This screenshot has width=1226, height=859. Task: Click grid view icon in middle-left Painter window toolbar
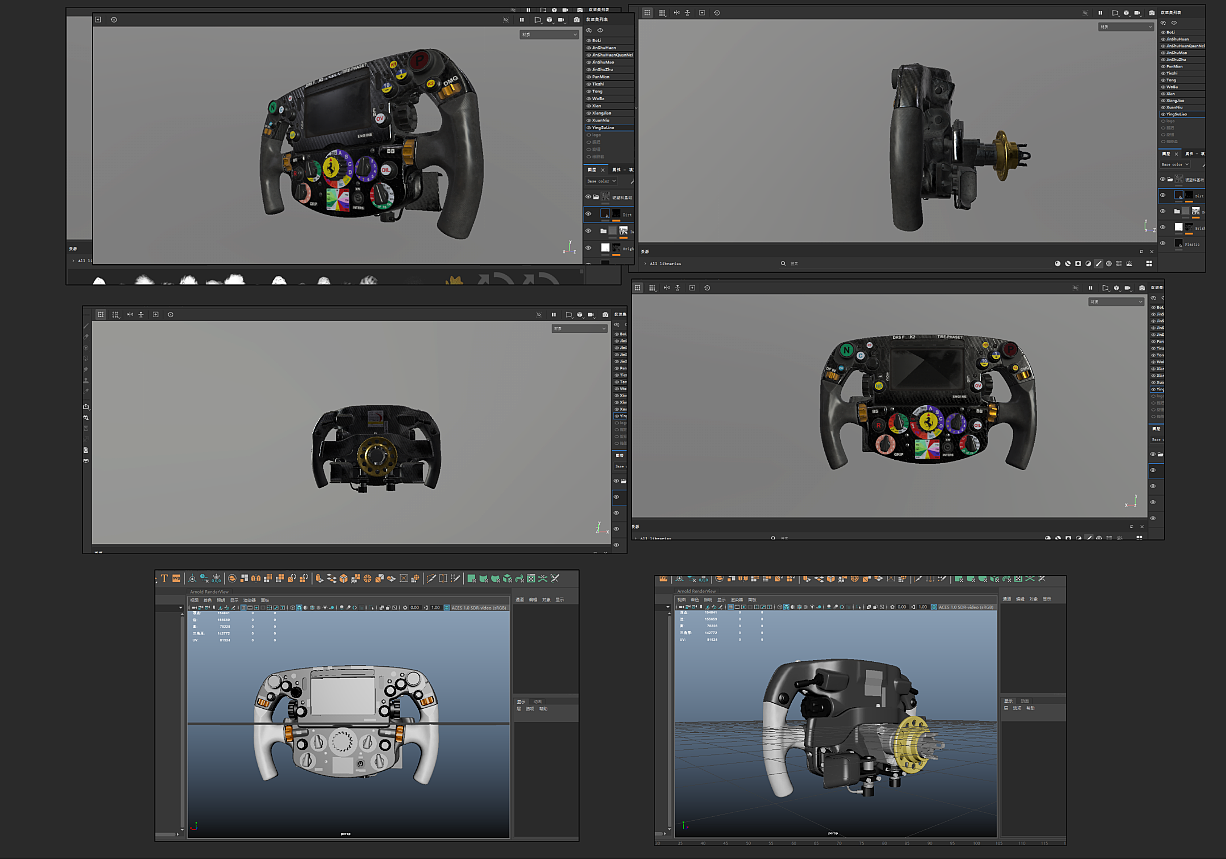100,314
